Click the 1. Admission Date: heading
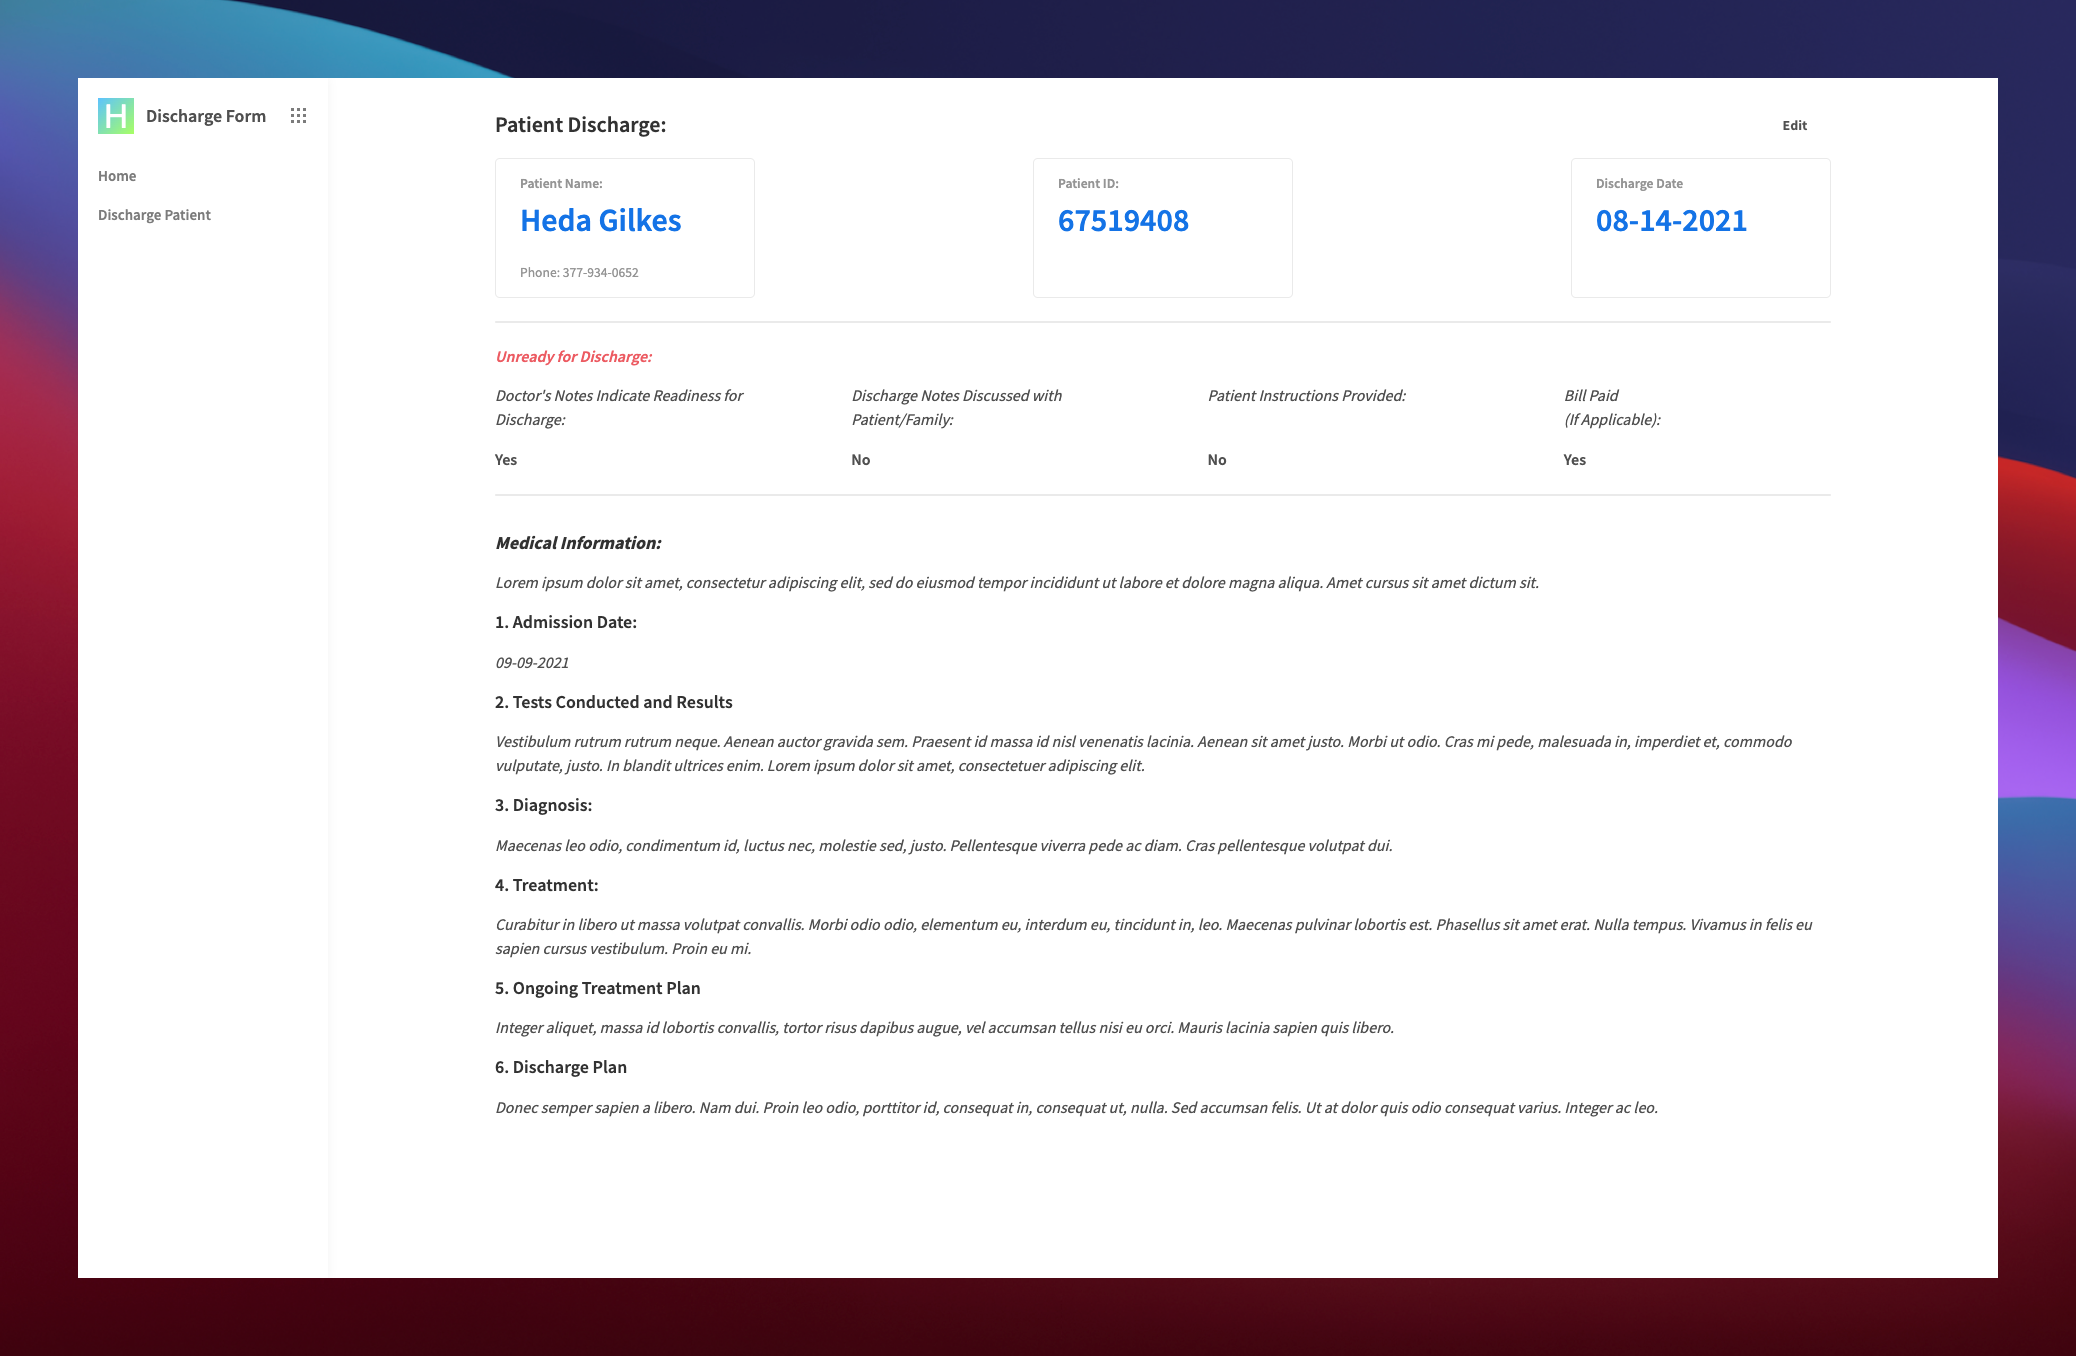2076x1356 pixels. click(x=566, y=622)
